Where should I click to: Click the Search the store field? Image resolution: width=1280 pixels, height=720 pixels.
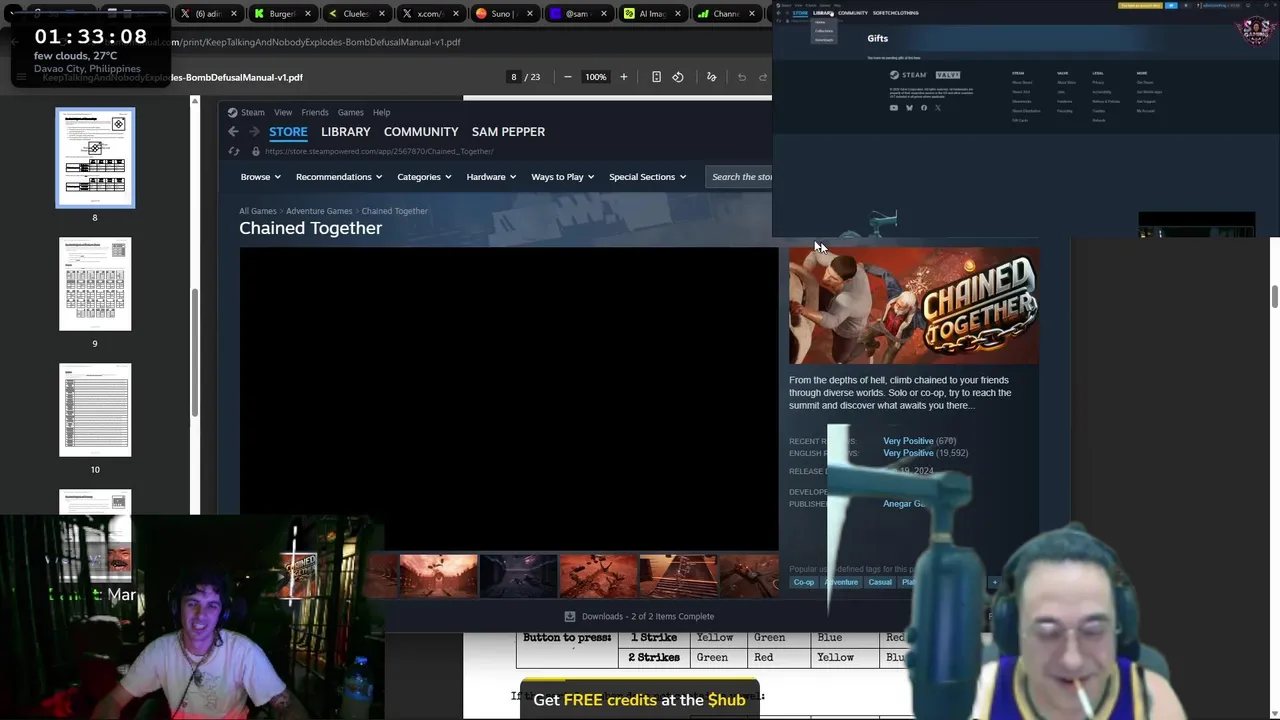point(741,177)
